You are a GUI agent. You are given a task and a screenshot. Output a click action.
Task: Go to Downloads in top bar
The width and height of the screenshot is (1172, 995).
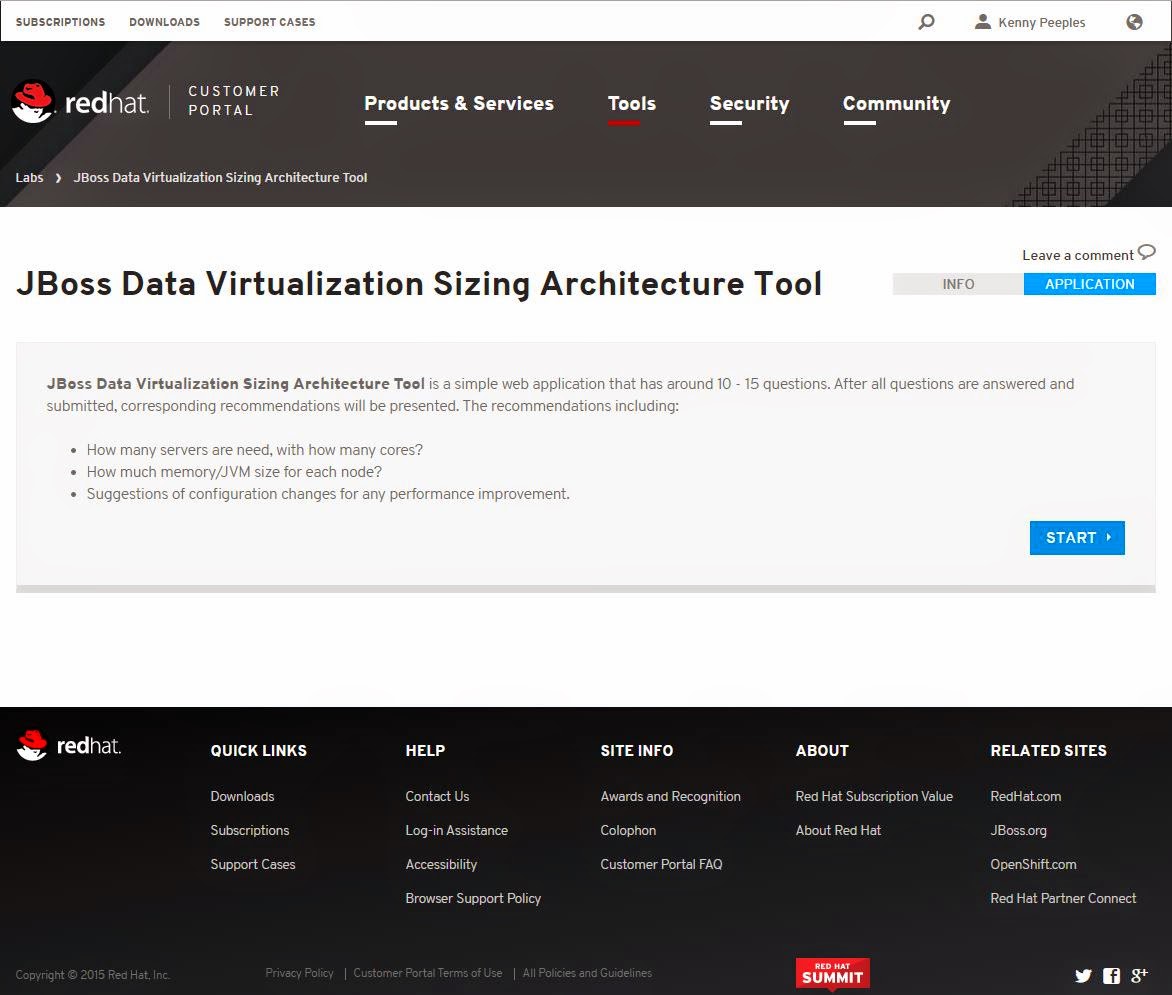point(164,22)
